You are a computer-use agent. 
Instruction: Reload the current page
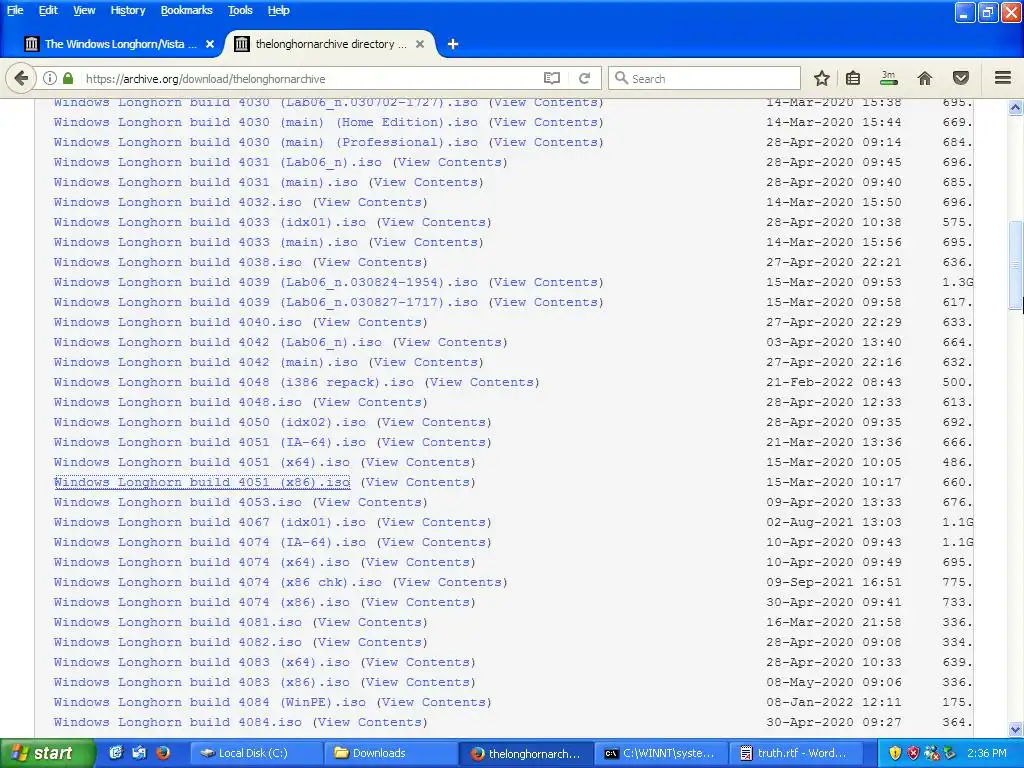click(x=584, y=78)
